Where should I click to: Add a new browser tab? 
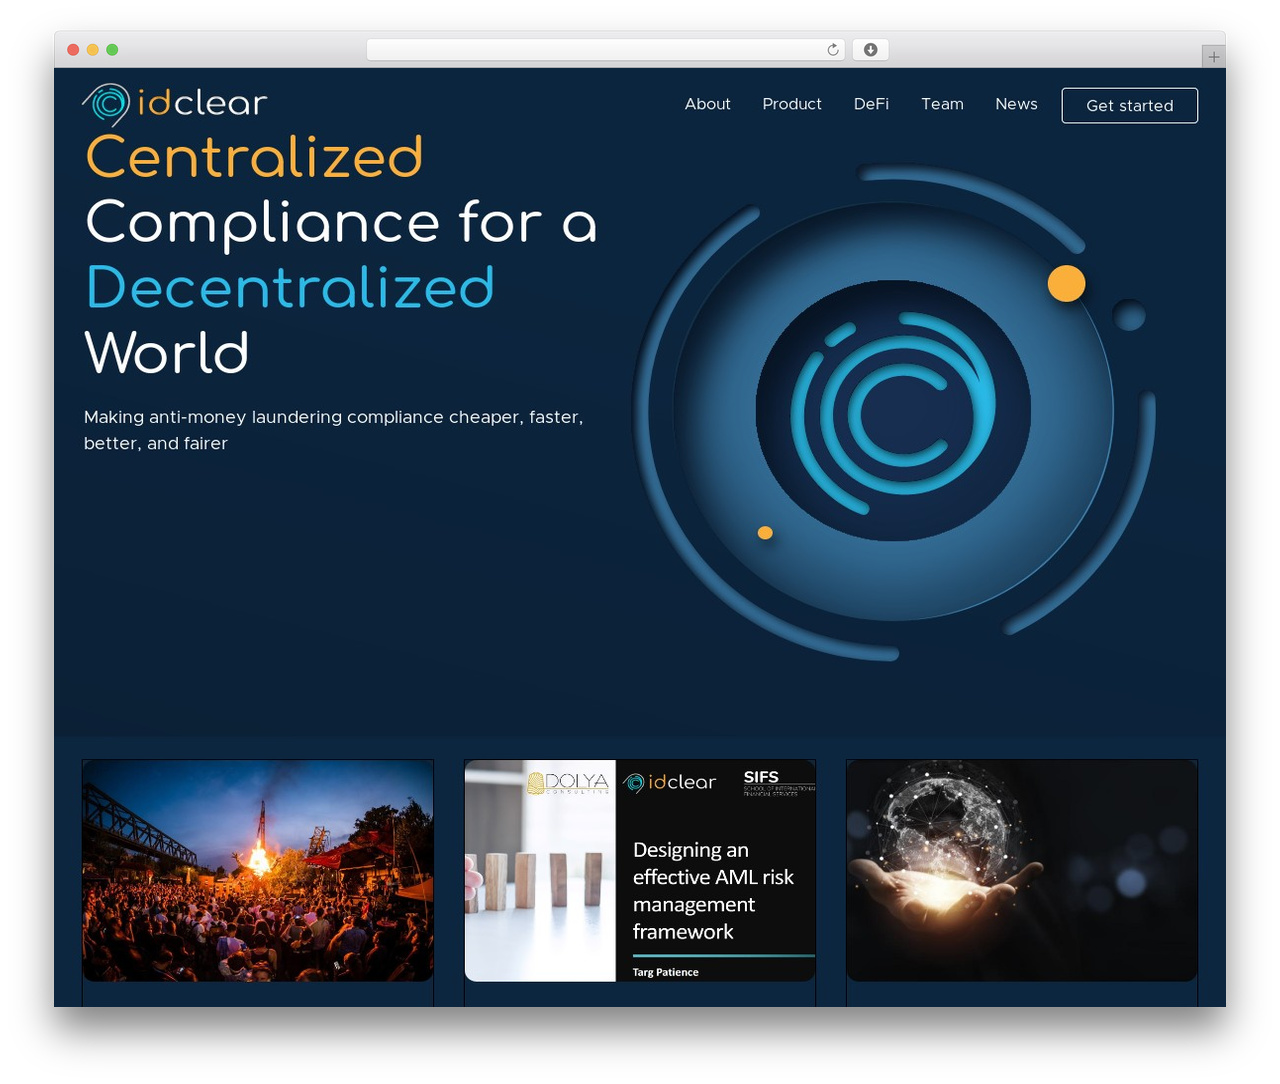coord(1213,57)
